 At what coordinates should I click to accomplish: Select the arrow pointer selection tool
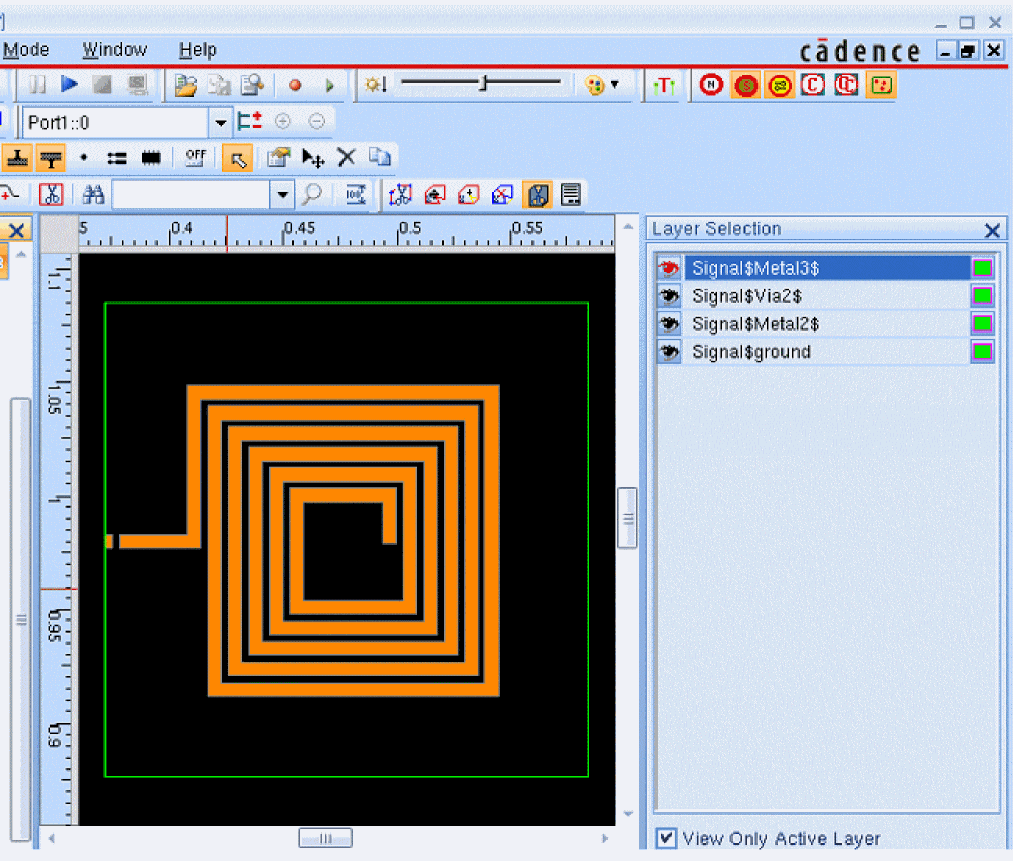point(237,158)
